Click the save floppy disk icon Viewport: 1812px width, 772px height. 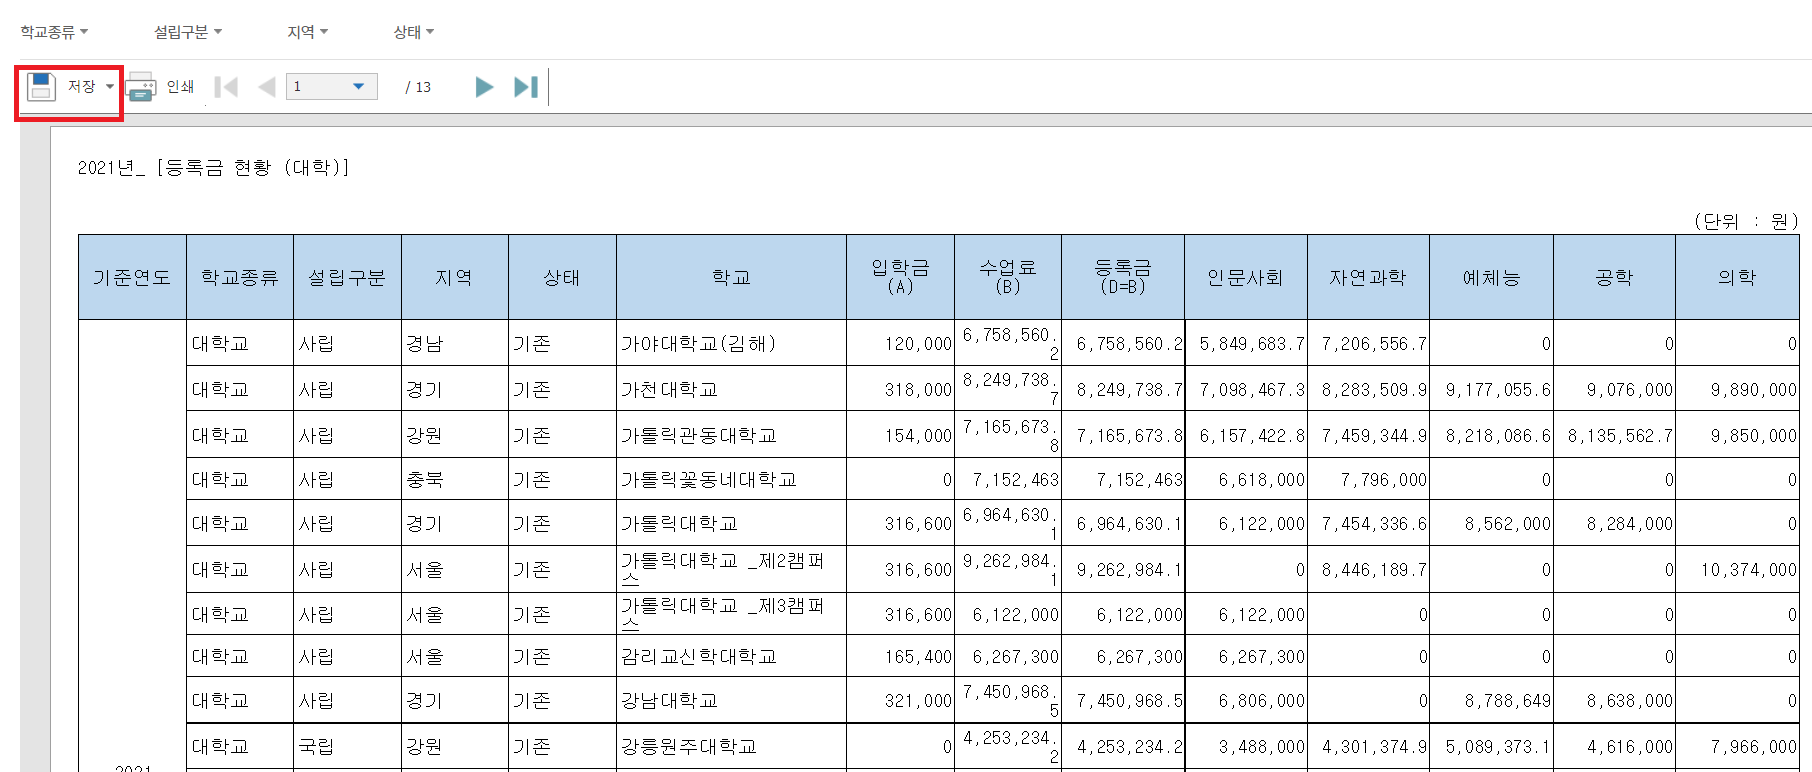point(41,87)
